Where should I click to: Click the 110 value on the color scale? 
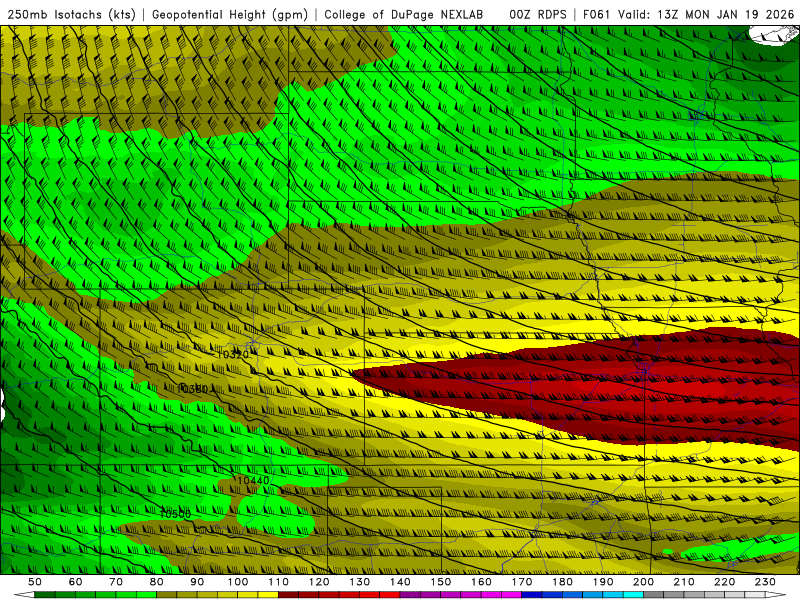pos(279,582)
